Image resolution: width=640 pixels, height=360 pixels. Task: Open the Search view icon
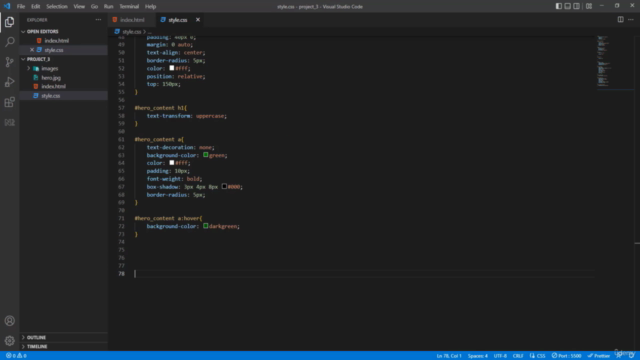(x=9, y=42)
